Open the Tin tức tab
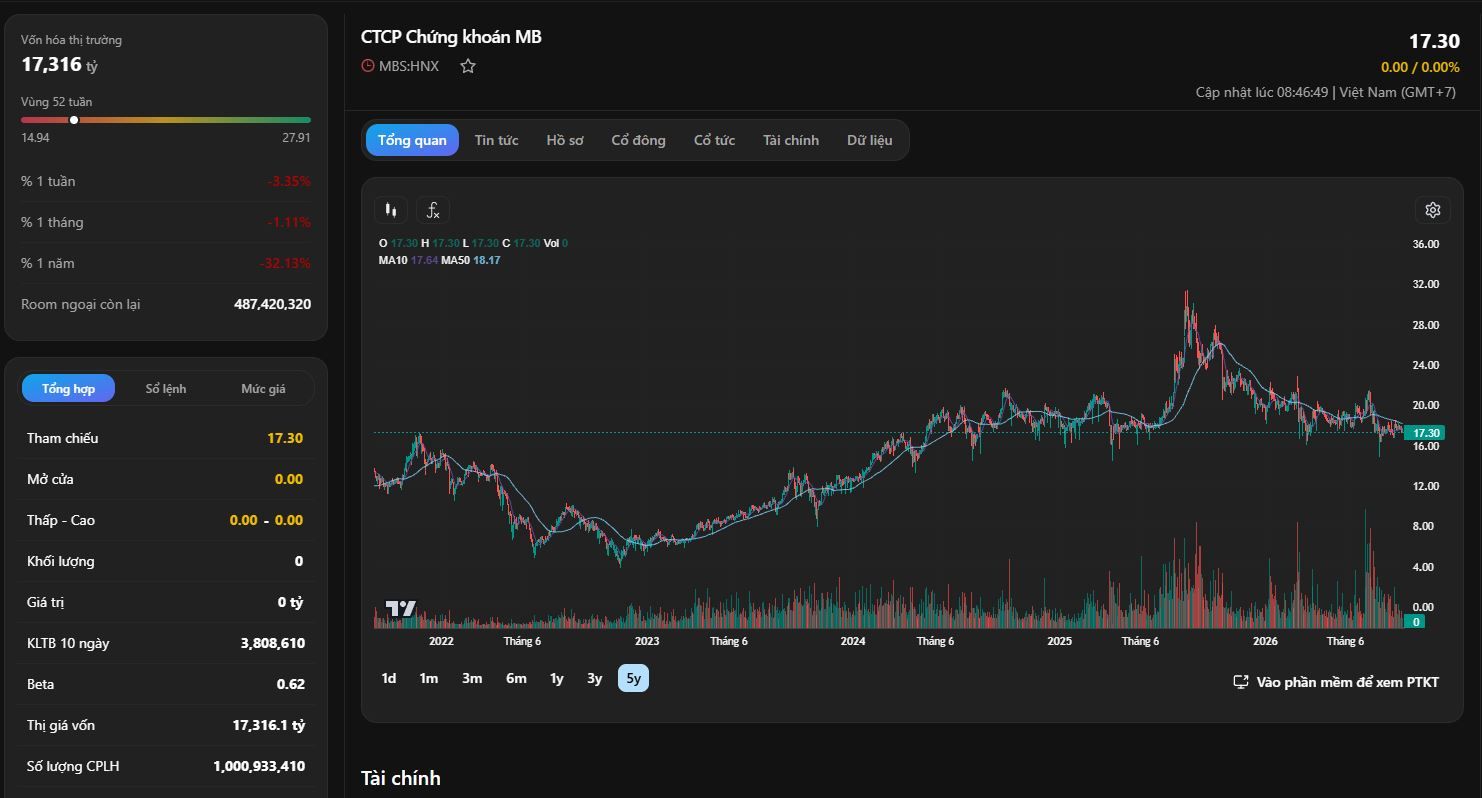1482x798 pixels. click(496, 140)
